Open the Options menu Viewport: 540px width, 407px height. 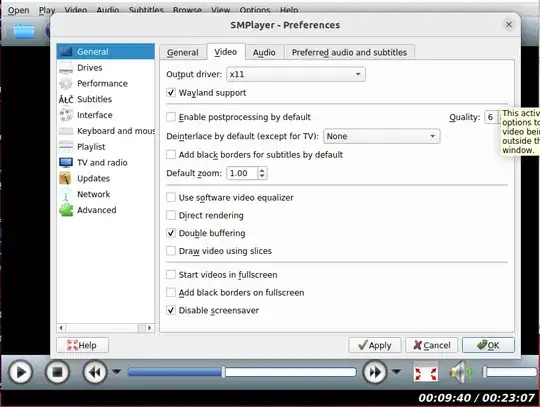coord(255,10)
